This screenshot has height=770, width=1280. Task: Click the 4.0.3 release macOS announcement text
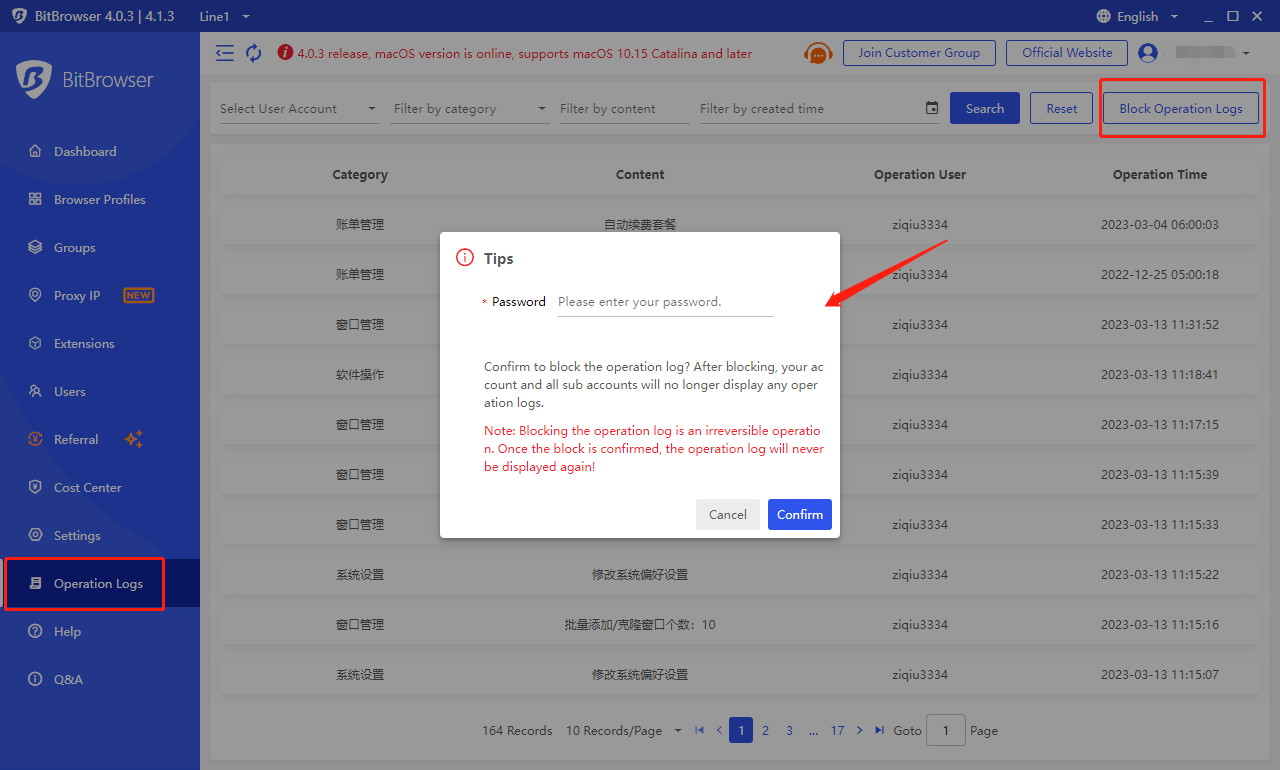pyautogui.click(x=525, y=53)
